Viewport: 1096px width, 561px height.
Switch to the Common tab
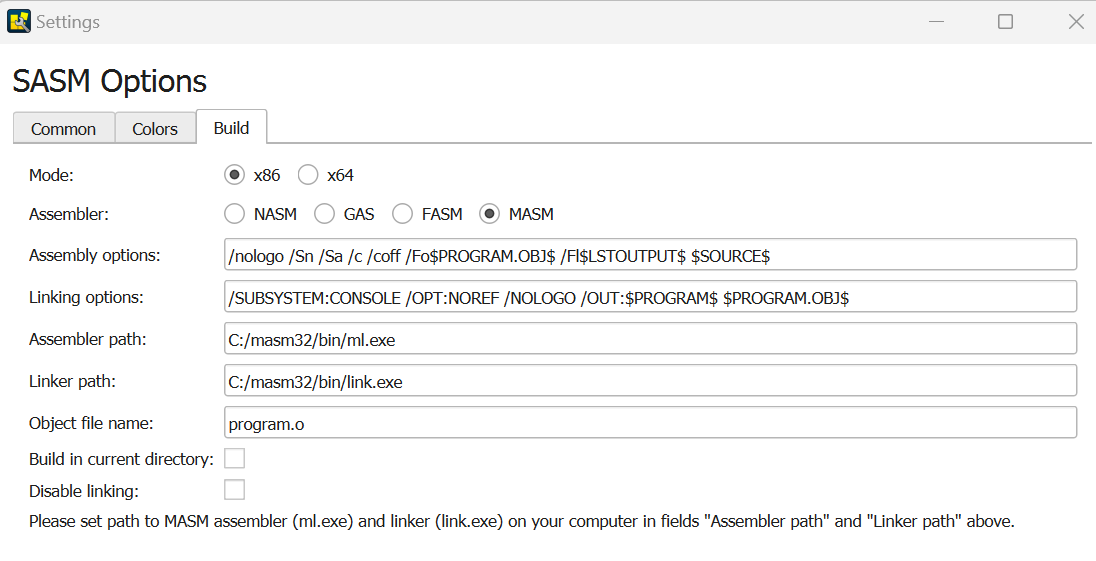[63, 129]
